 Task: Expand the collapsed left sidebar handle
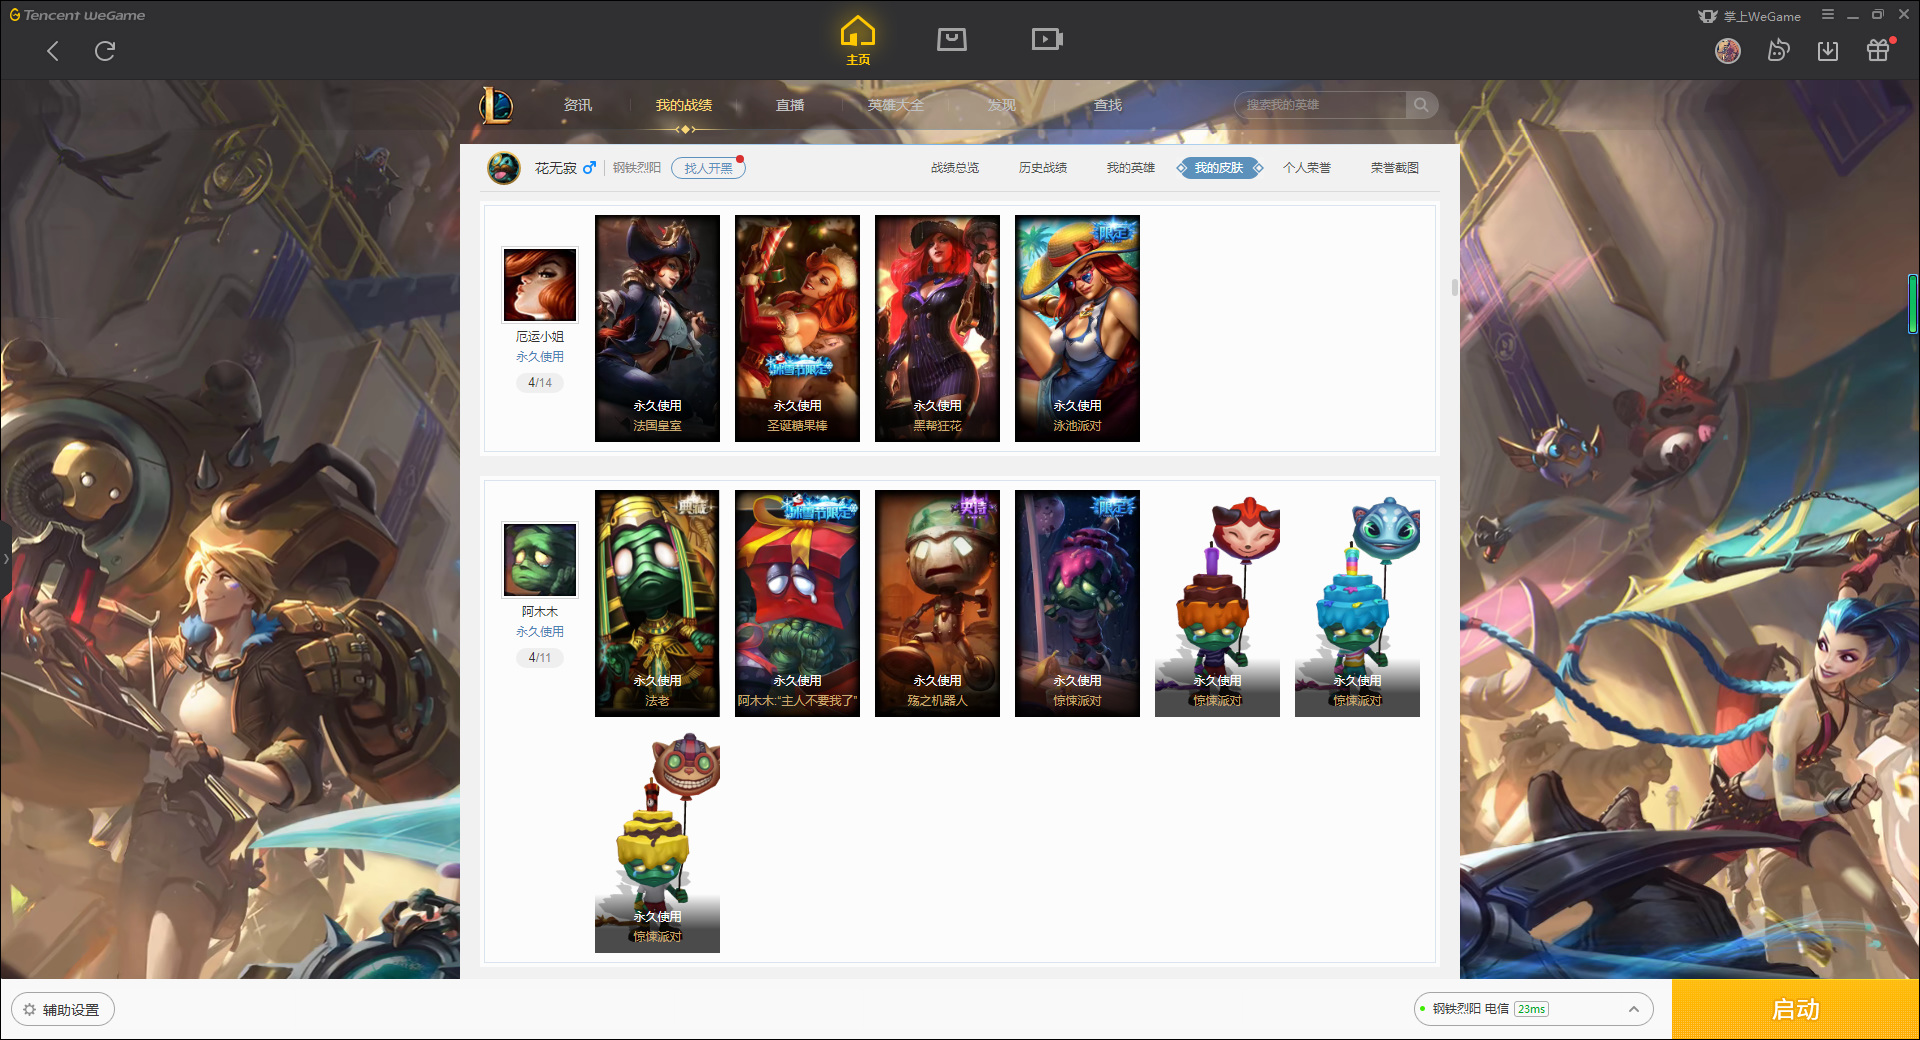tap(5, 558)
